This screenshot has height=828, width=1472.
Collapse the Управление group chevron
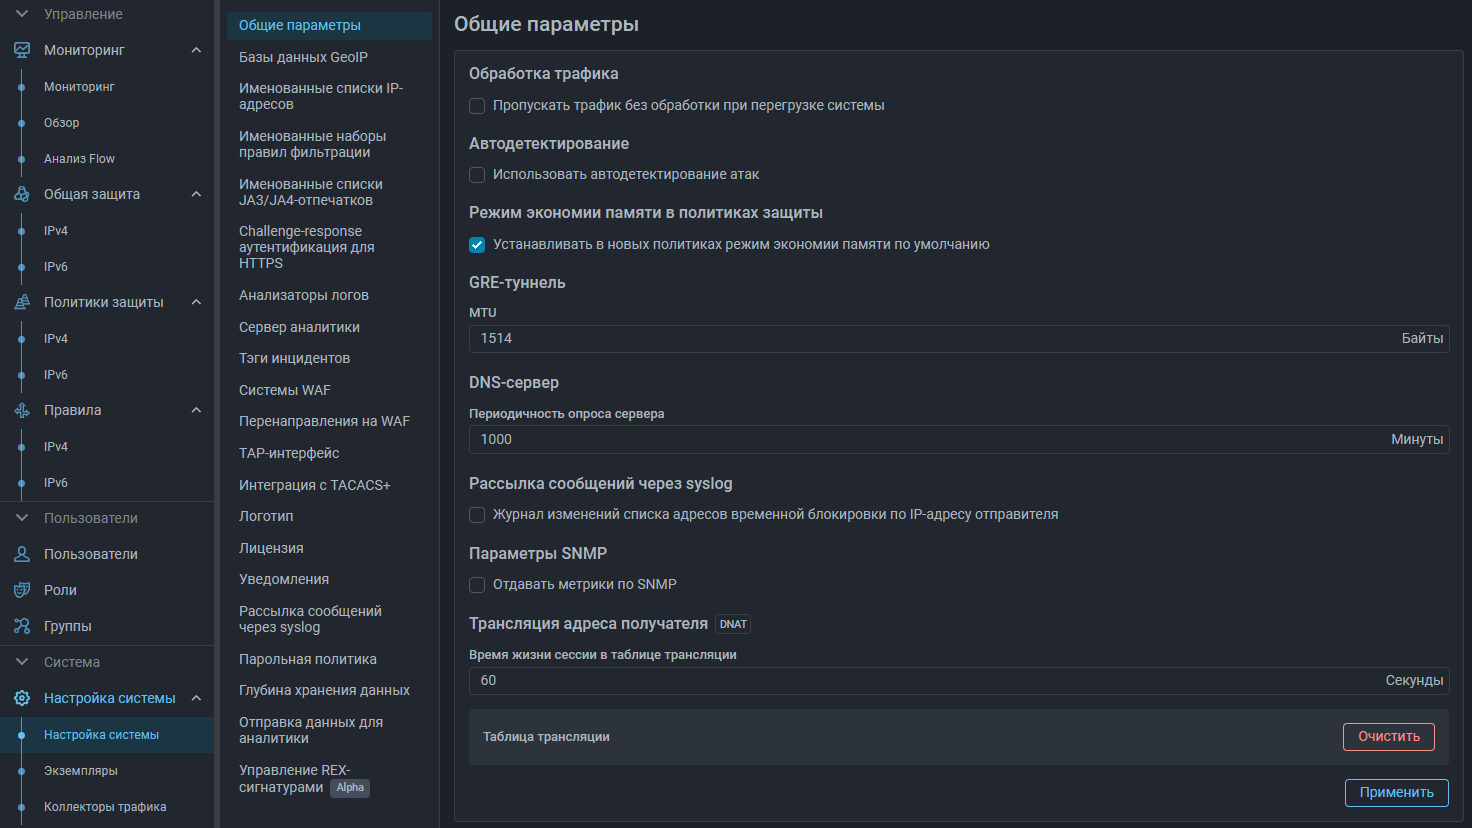(22, 14)
